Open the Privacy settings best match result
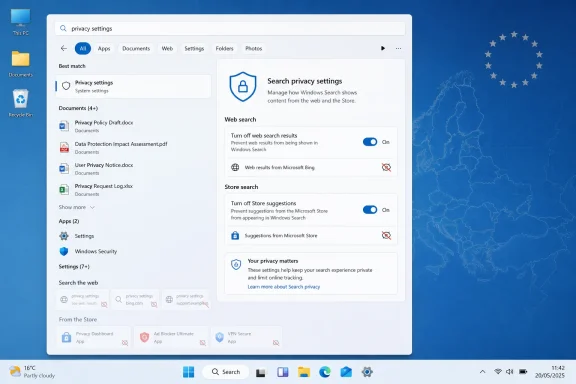This screenshot has height=384, width=576. [133, 86]
